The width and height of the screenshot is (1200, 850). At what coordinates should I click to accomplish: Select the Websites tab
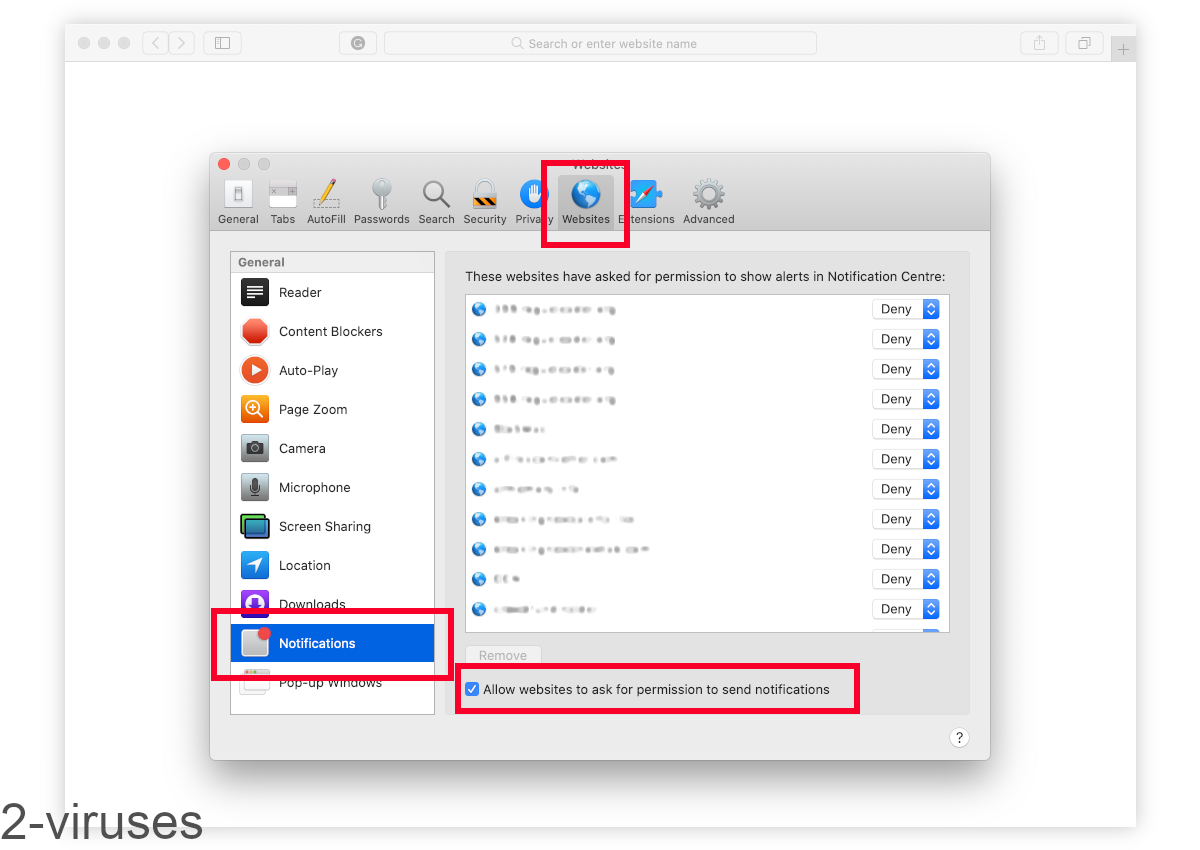click(x=585, y=201)
